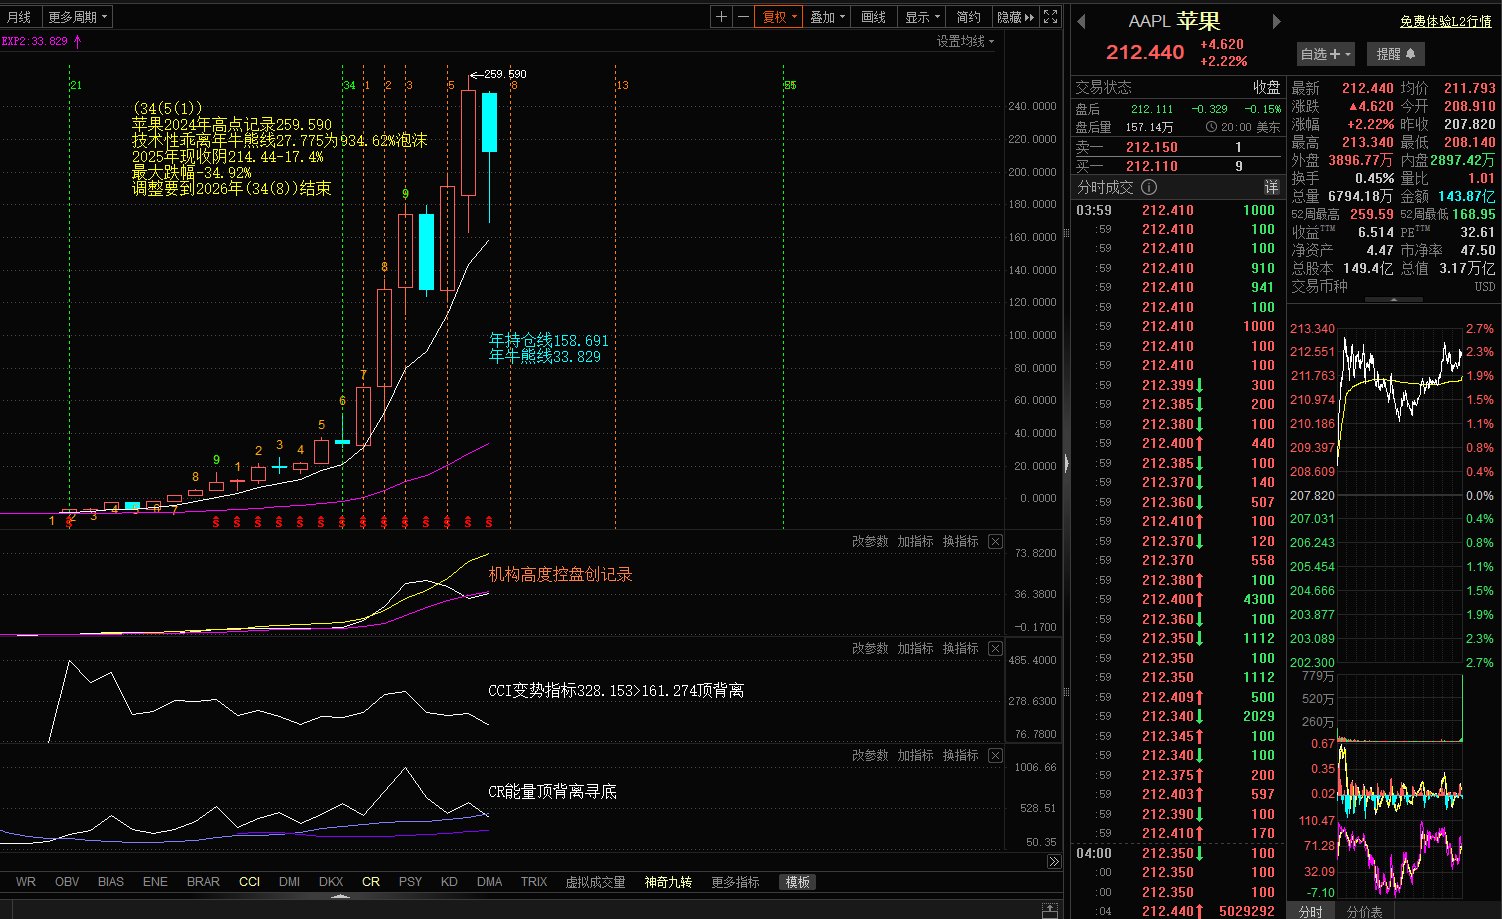Click 详 in the 分时成交 header
The image size is (1502, 919).
click(x=1271, y=187)
